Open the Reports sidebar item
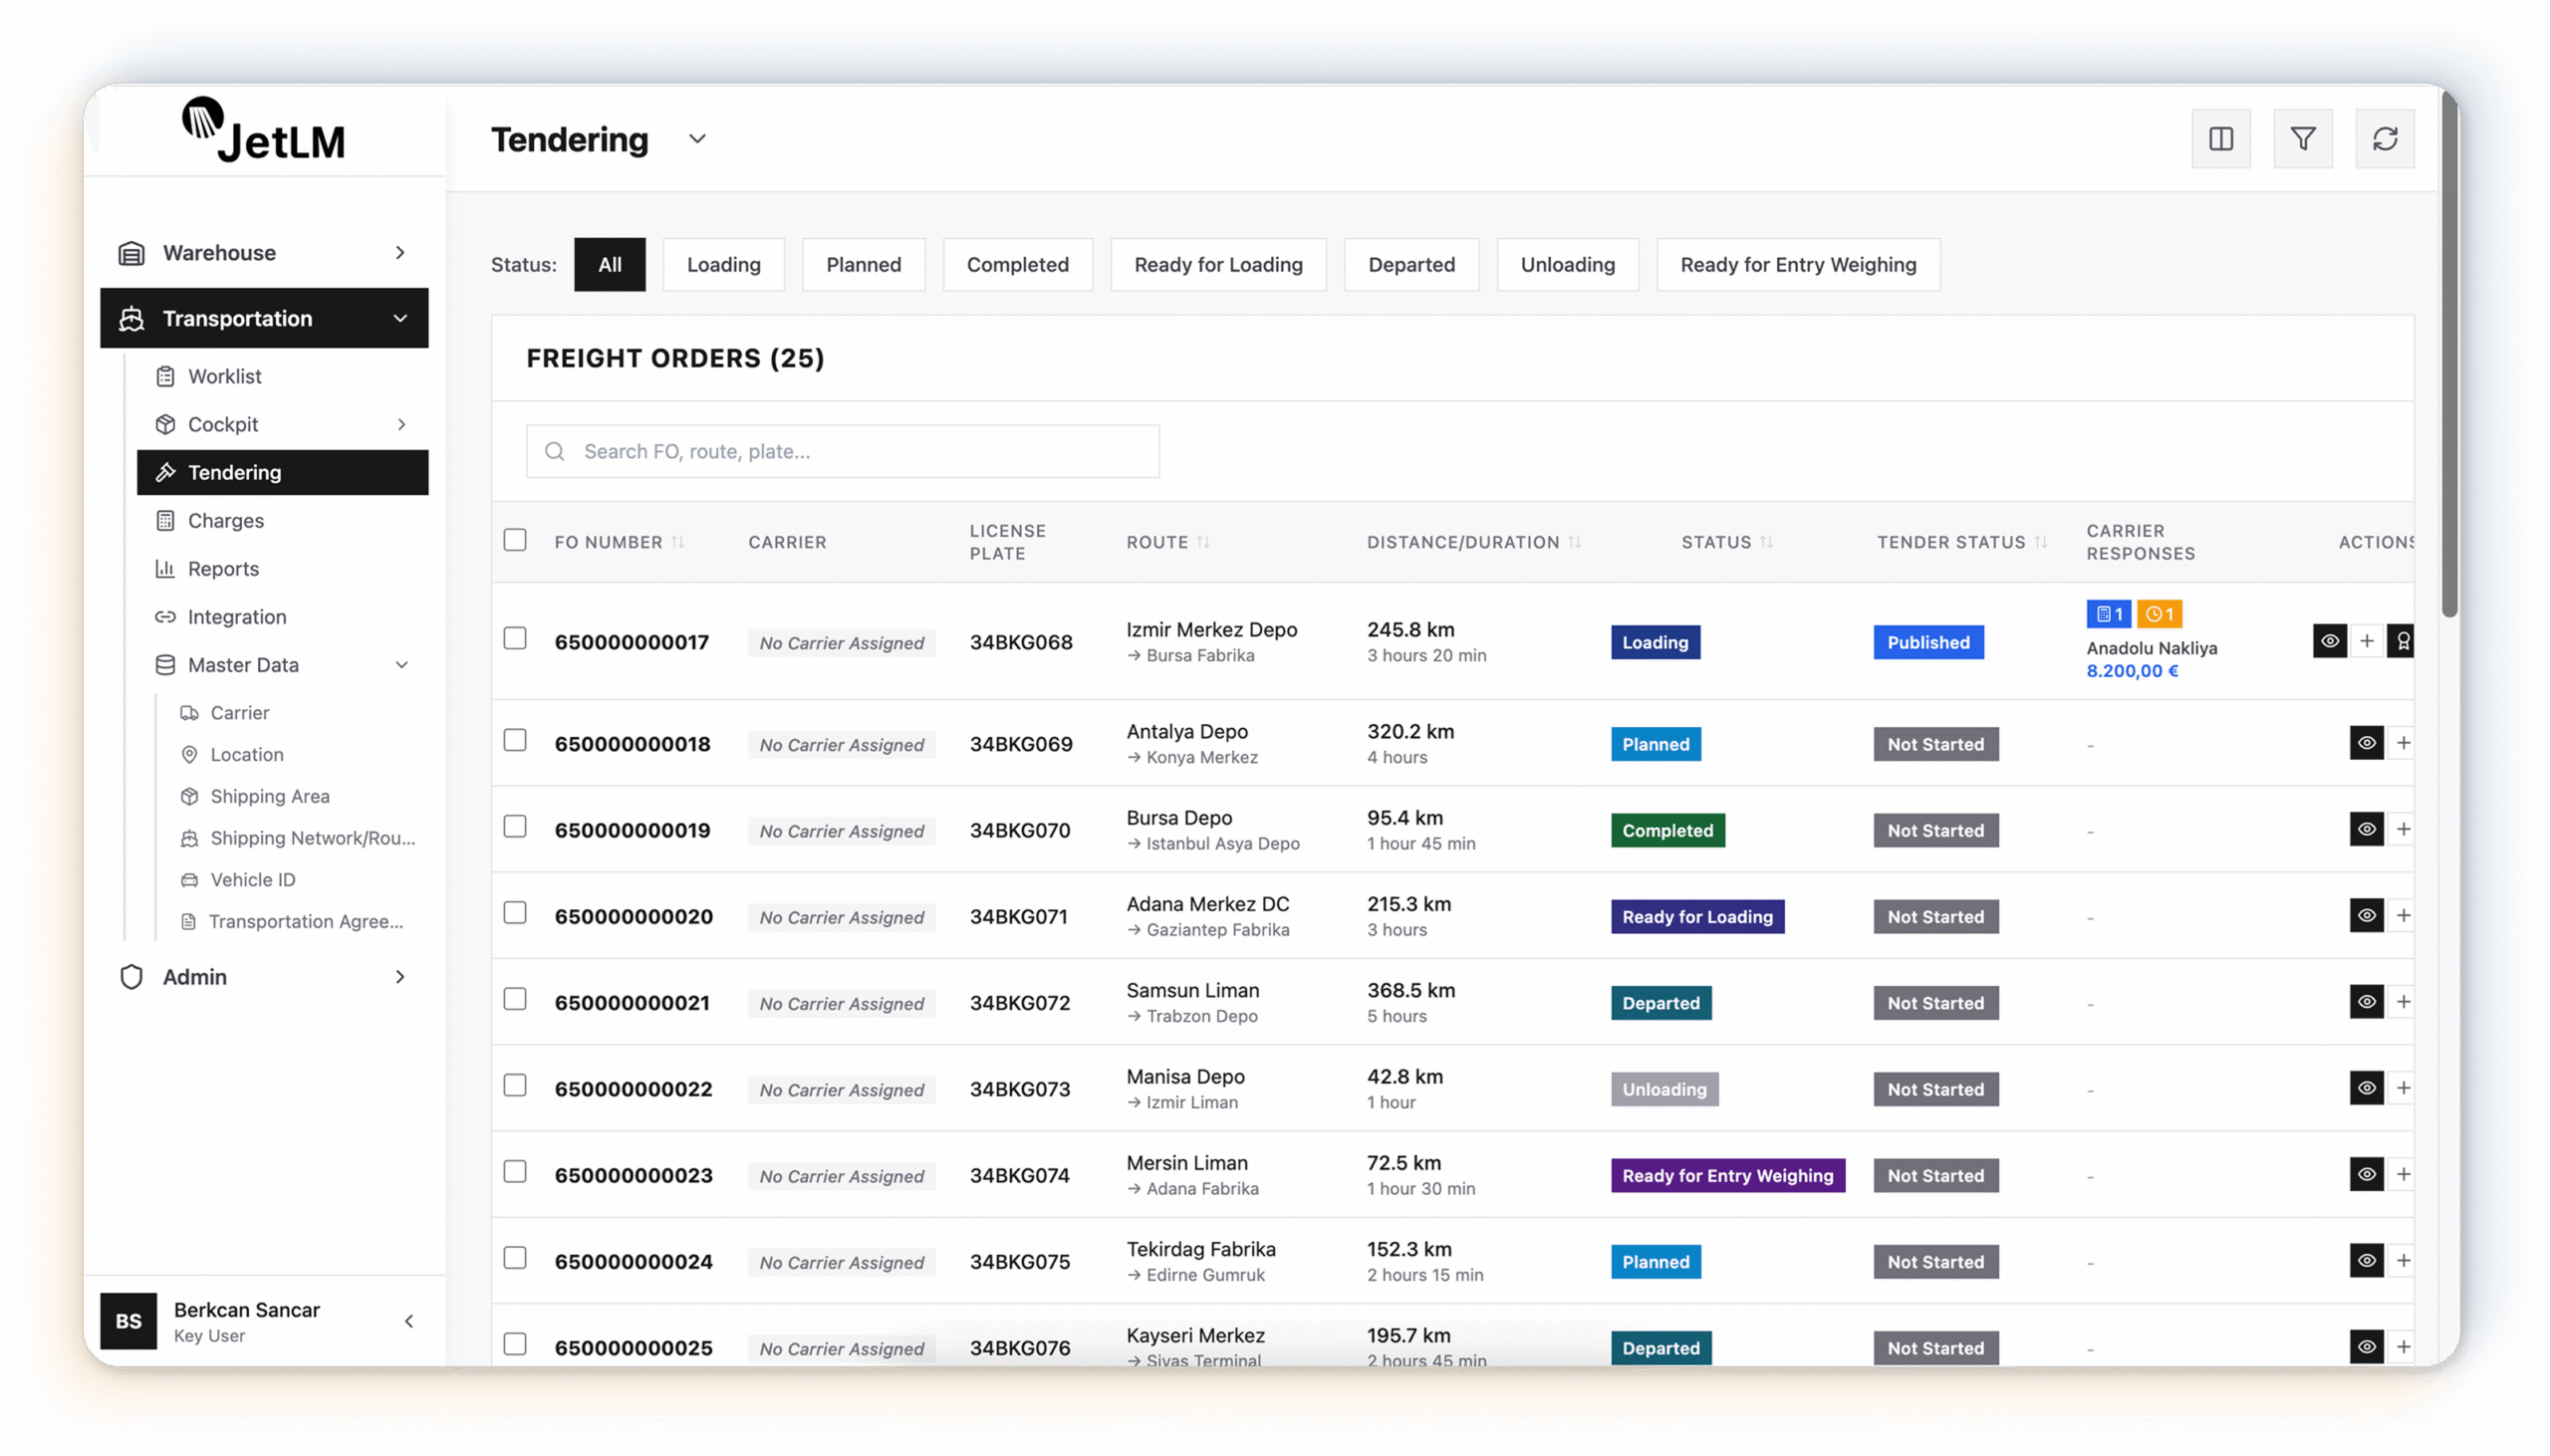 tap(223, 568)
